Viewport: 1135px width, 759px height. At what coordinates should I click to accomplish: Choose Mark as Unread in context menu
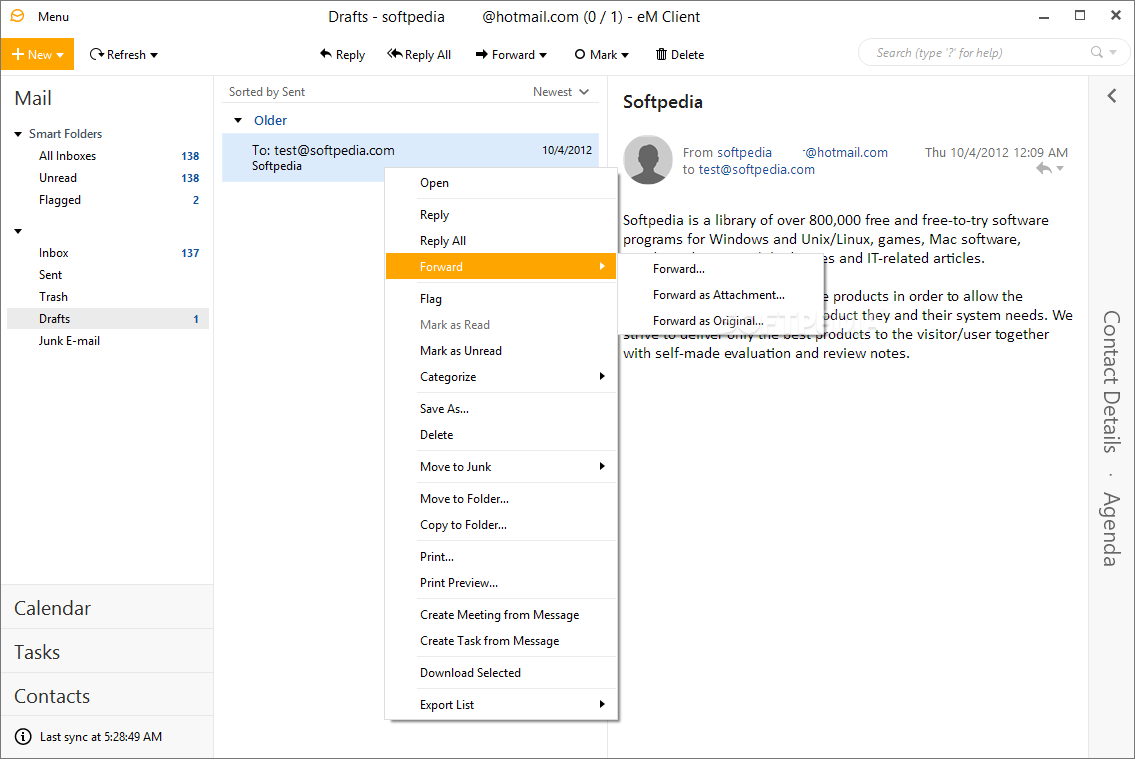click(501, 351)
